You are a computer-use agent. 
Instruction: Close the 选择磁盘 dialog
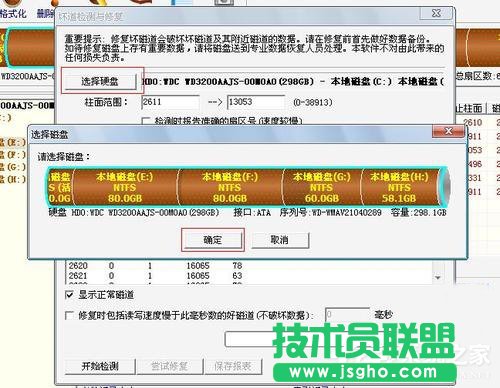click(448, 131)
